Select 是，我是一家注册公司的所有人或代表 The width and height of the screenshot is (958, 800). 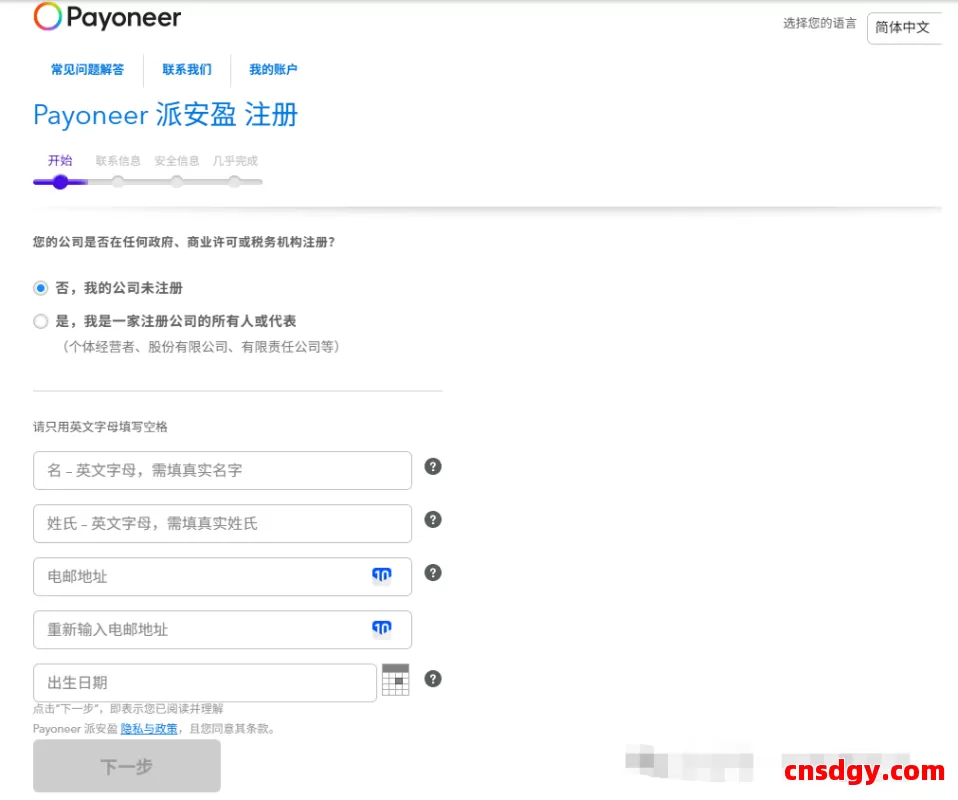40,319
